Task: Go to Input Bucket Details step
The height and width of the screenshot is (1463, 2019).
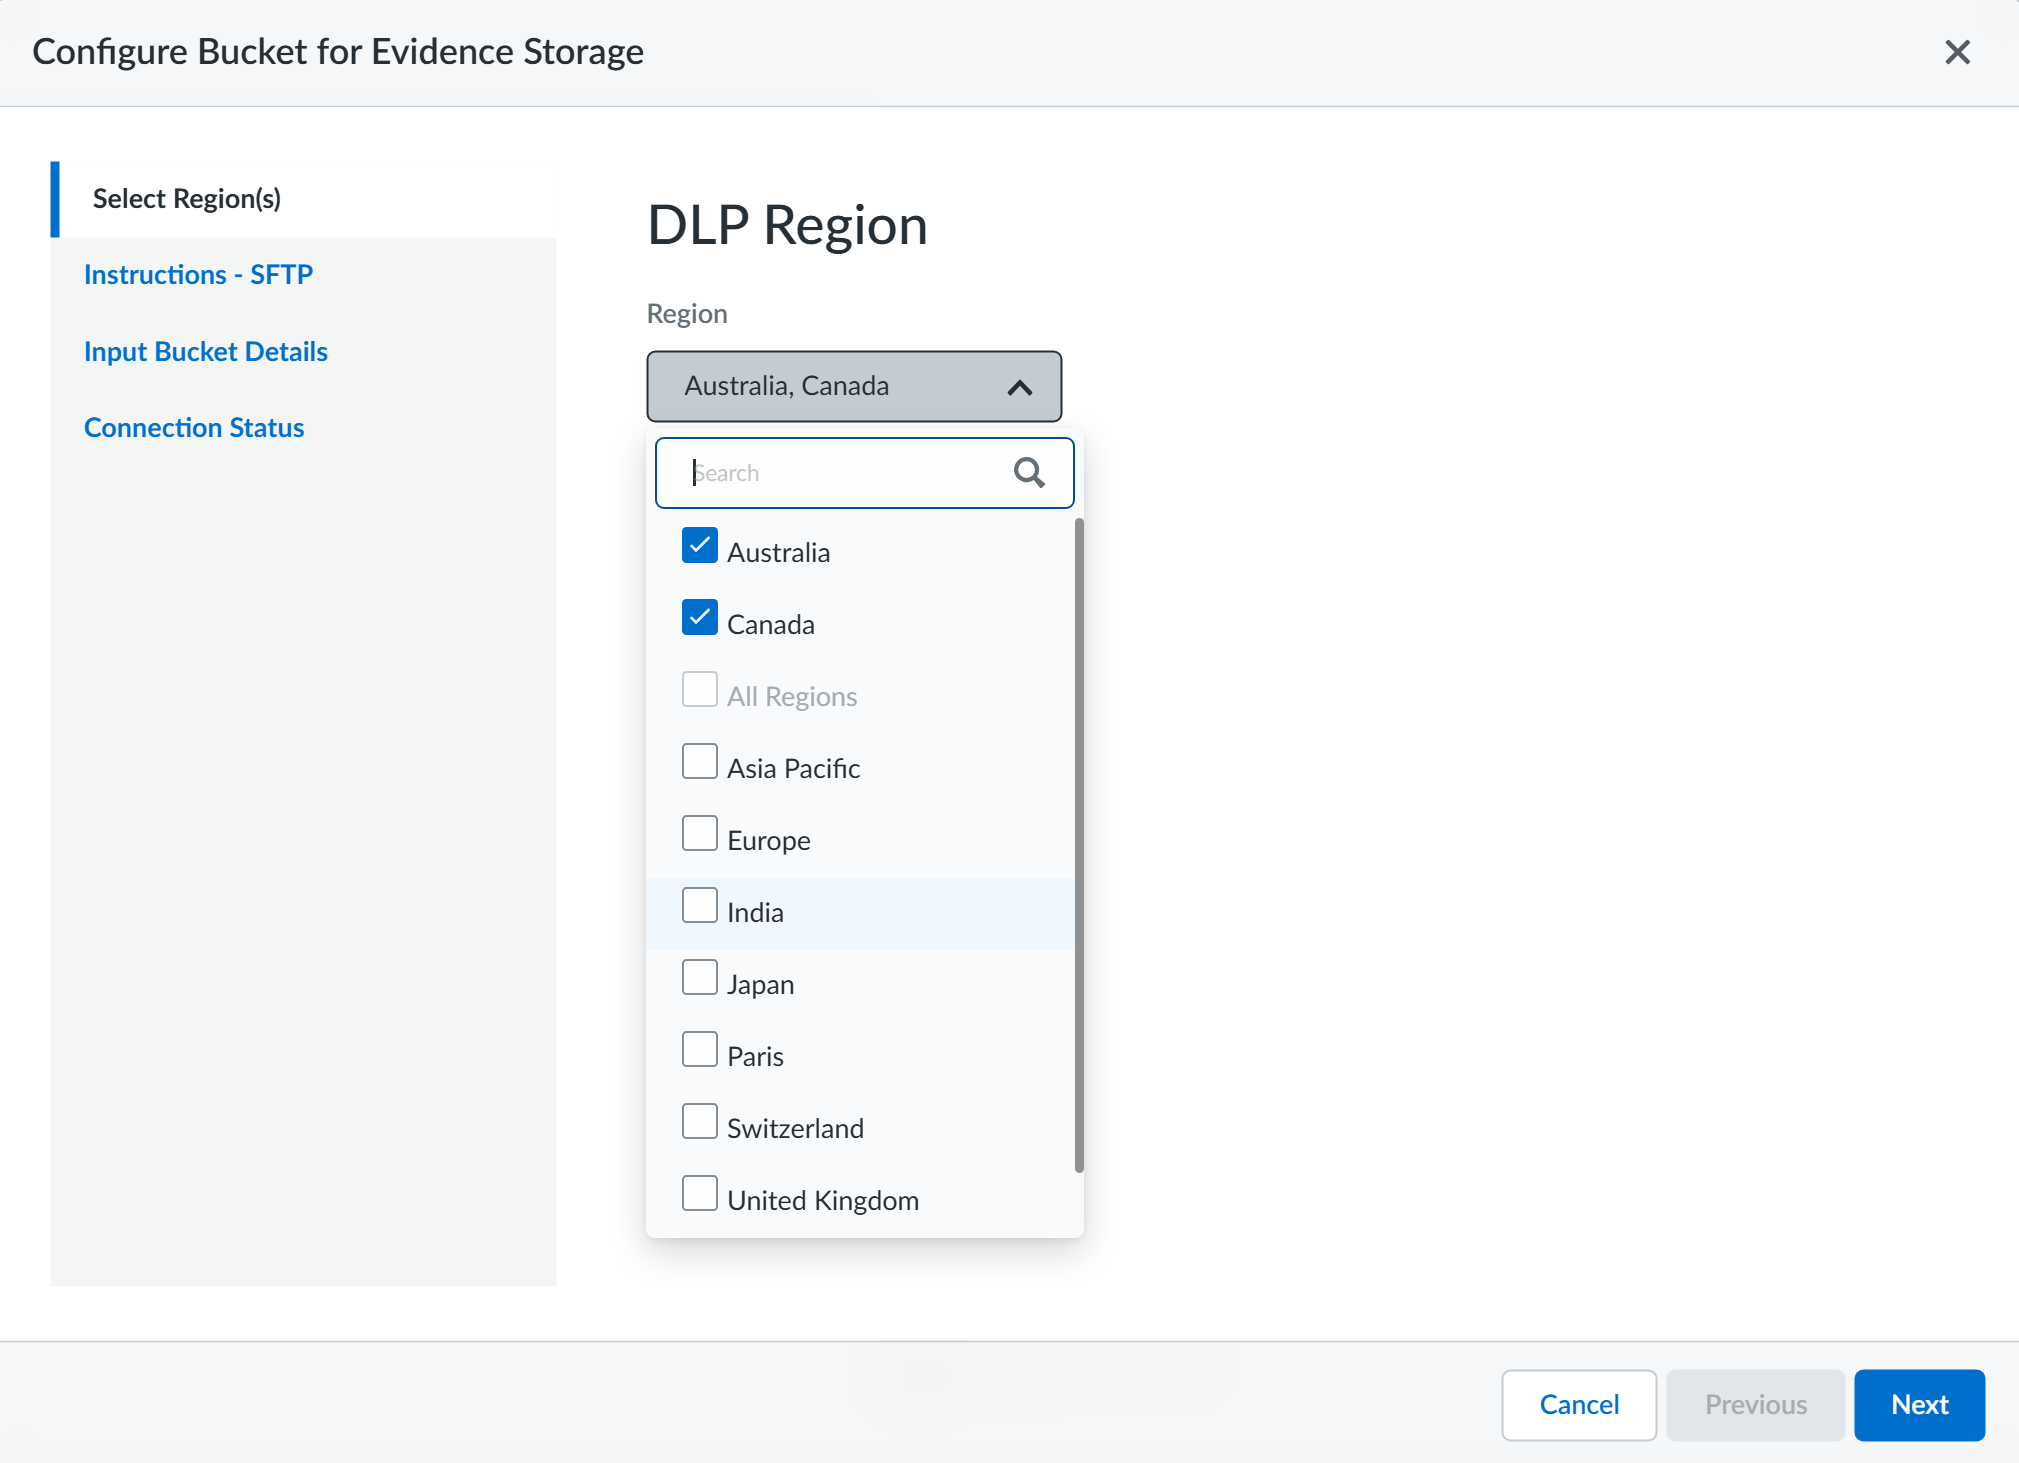Action: (x=206, y=352)
